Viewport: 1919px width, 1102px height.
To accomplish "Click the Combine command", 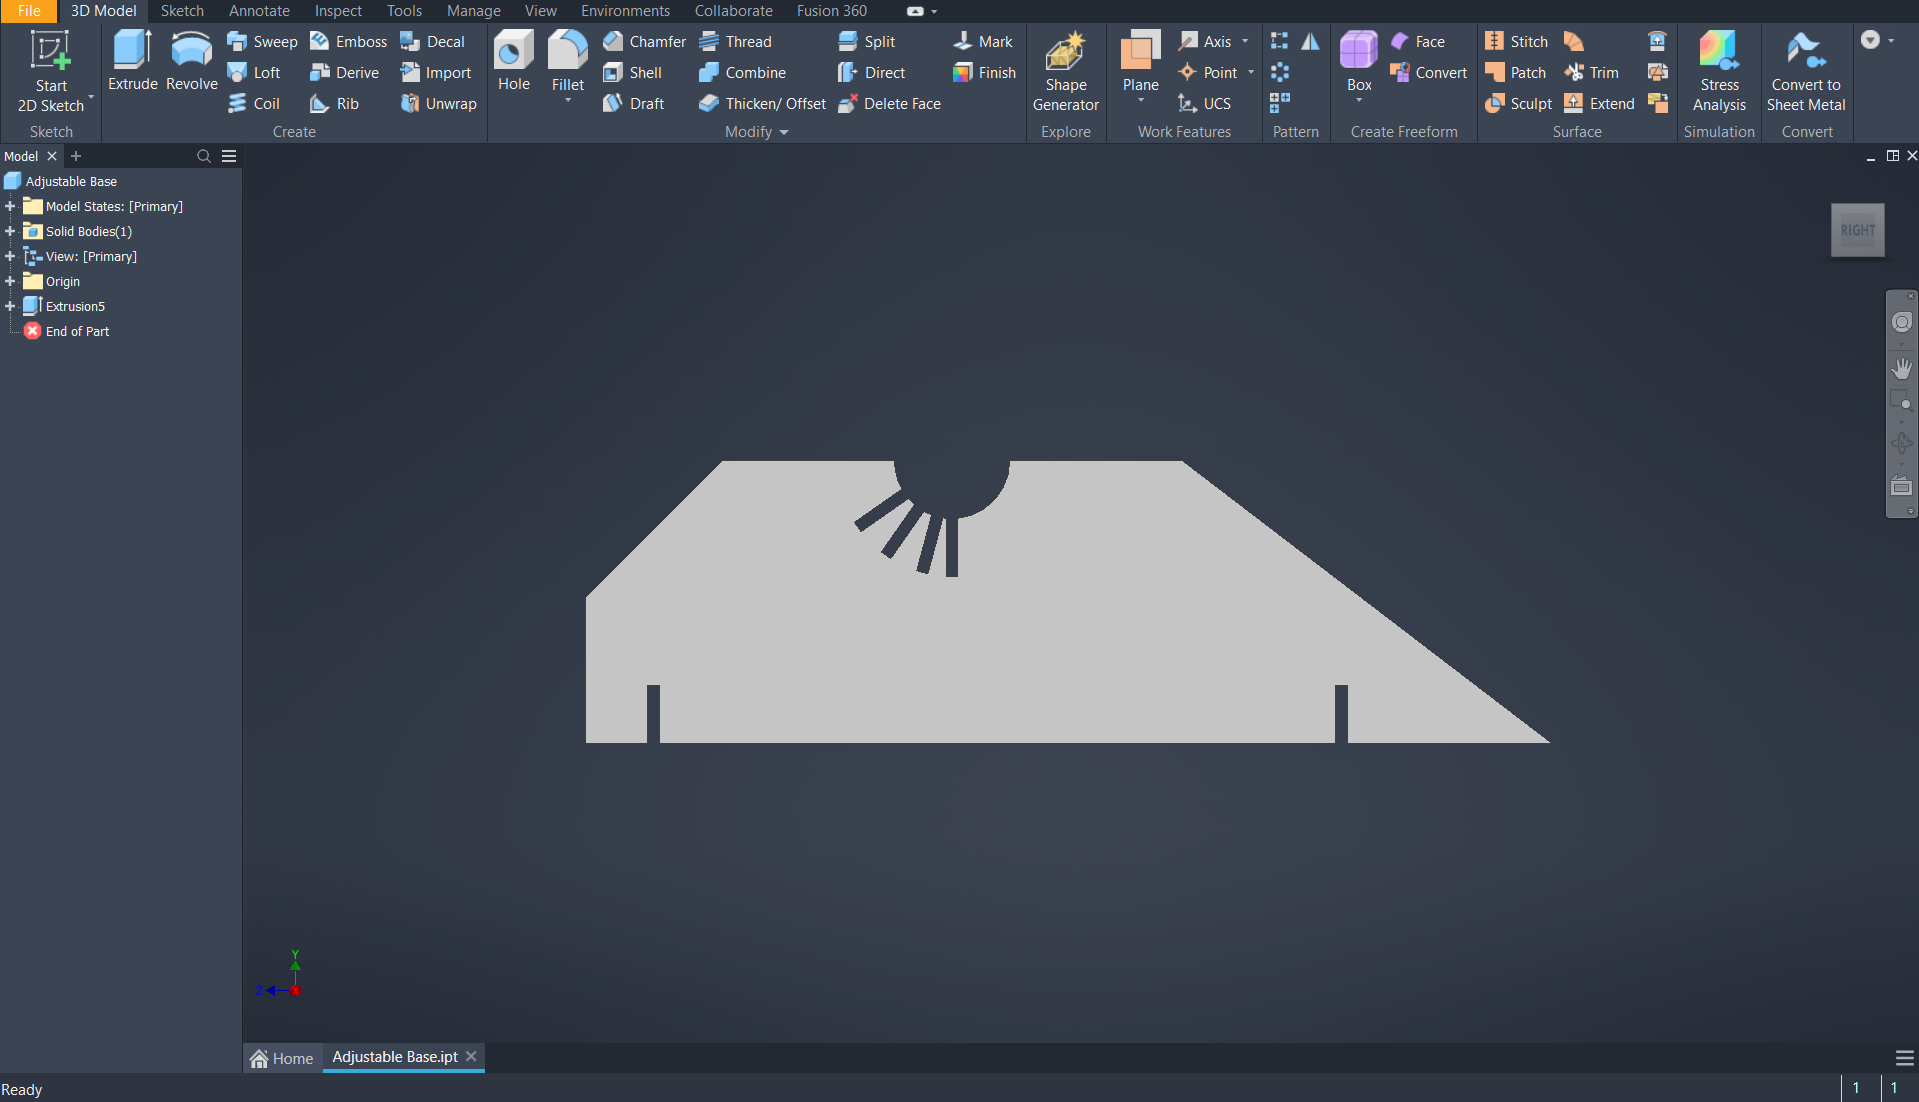I will pyautogui.click(x=743, y=72).
